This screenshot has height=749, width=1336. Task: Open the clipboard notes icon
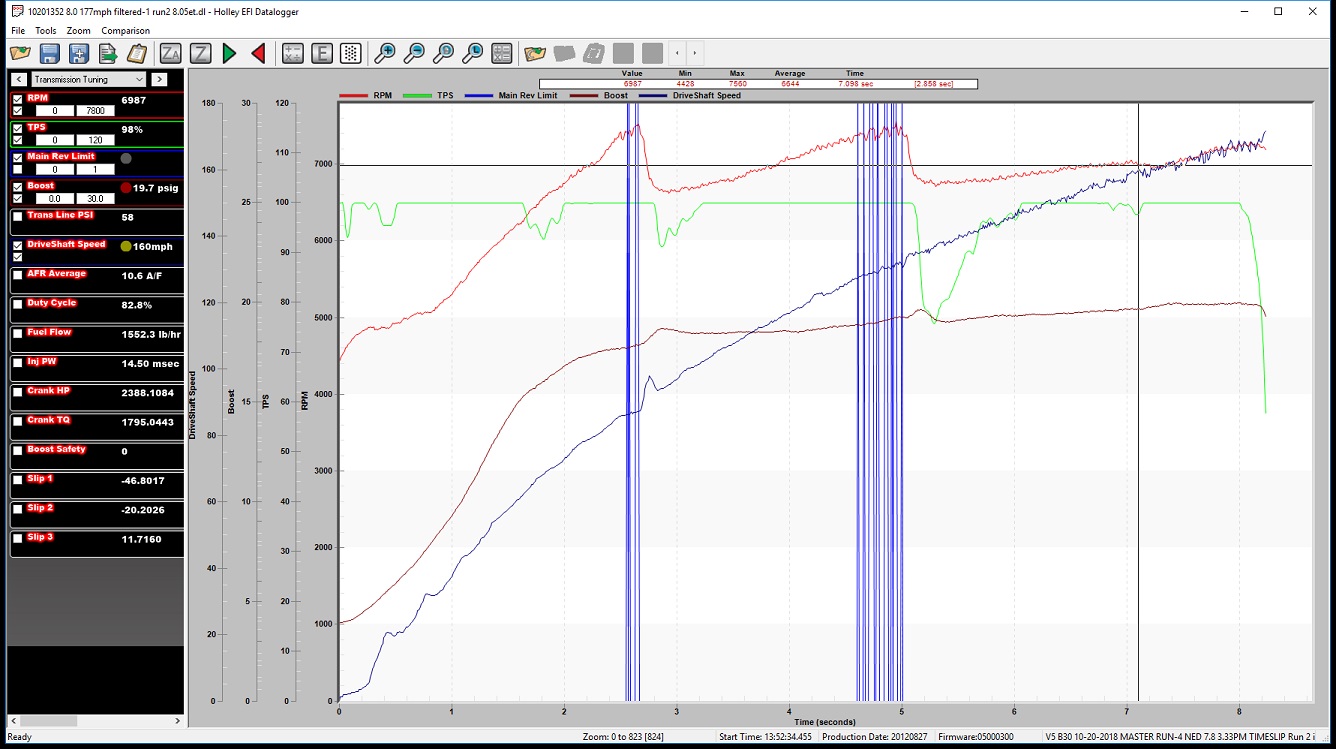point(137,53)
